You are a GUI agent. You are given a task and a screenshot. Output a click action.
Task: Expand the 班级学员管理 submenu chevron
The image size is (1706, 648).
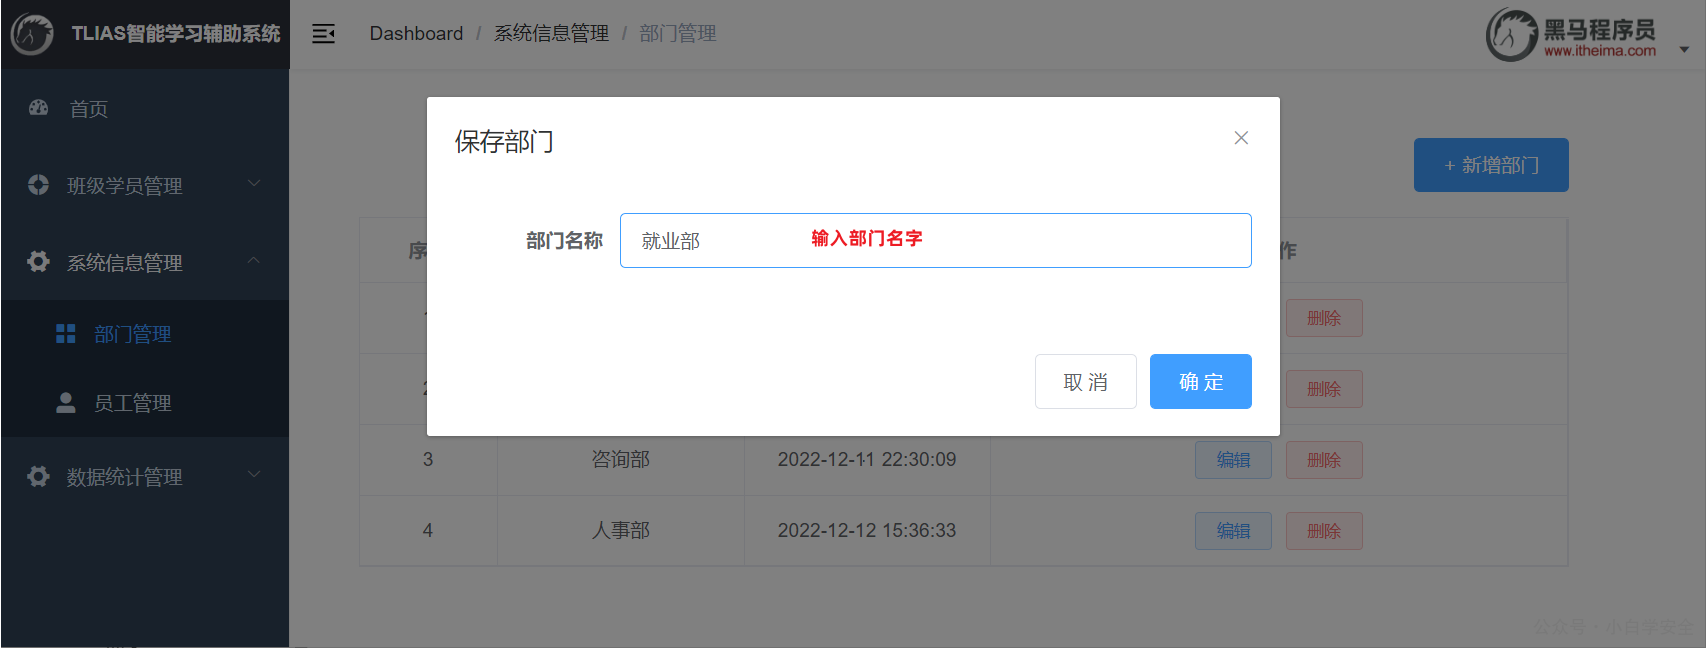(x=254, y=183)
